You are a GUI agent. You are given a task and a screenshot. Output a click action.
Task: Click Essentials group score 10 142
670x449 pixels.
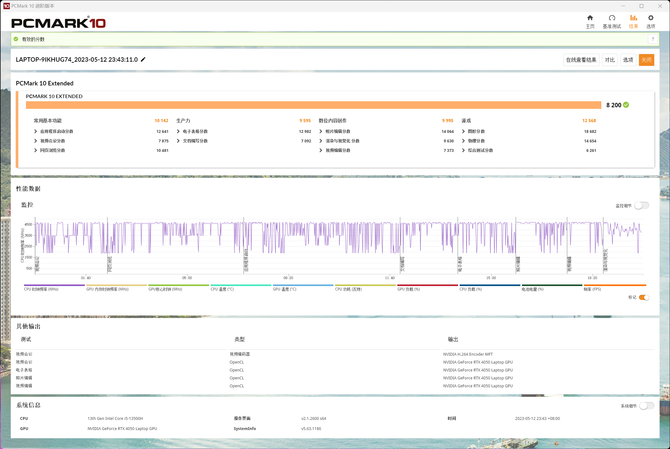pos(161,120)
